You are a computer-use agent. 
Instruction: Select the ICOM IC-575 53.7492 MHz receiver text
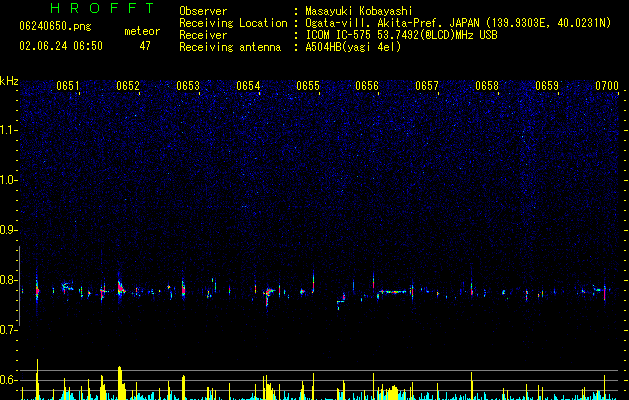tap(401, 35)
